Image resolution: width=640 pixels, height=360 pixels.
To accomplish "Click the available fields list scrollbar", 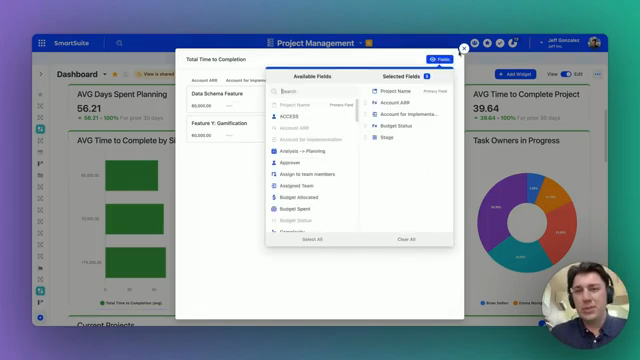I will coord(357,110).
